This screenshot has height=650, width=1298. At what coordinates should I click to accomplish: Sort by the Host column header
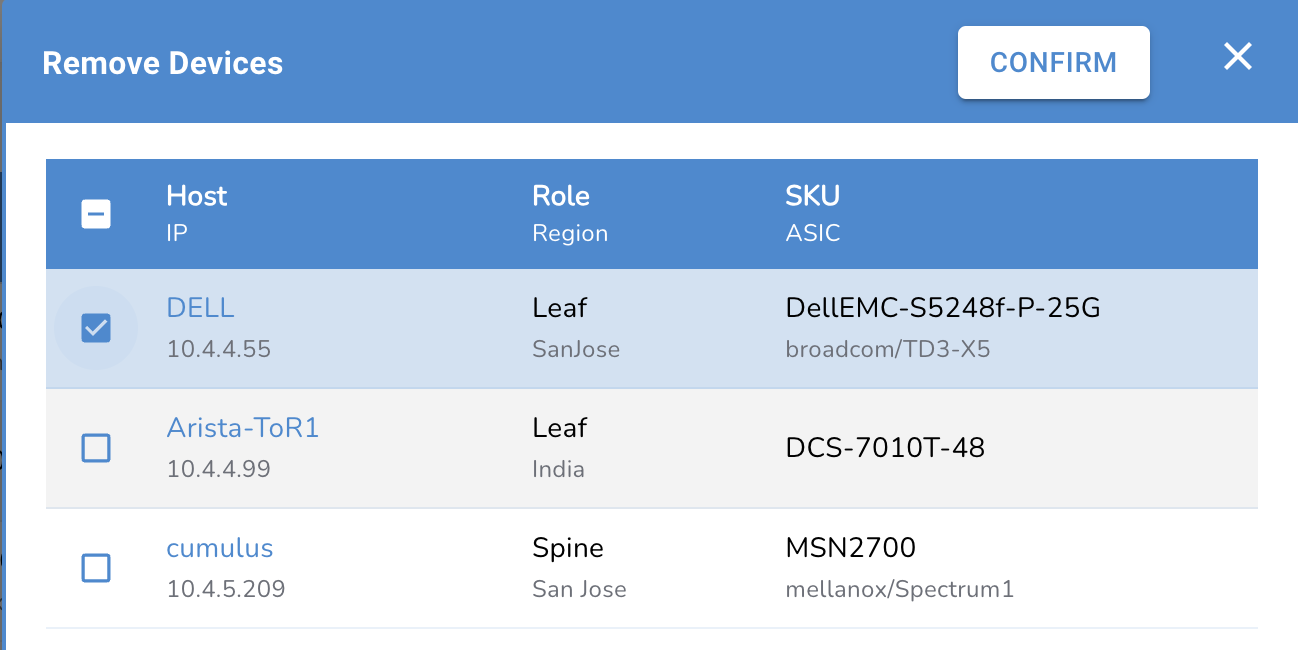tap(197, 196)
